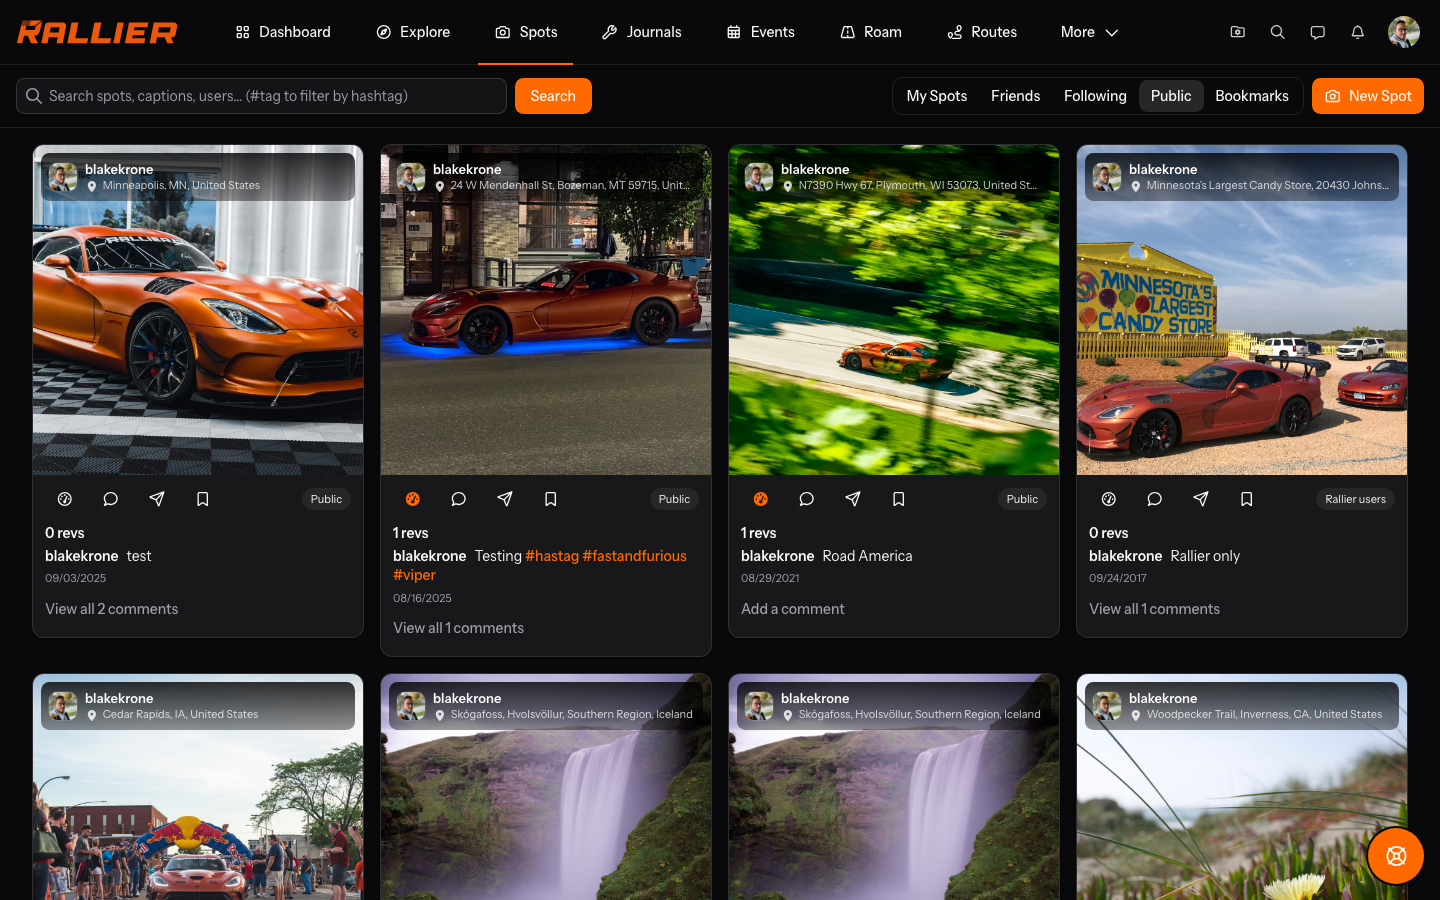Open the comment icon on the 'Road America' post

(x=807, y=499)
